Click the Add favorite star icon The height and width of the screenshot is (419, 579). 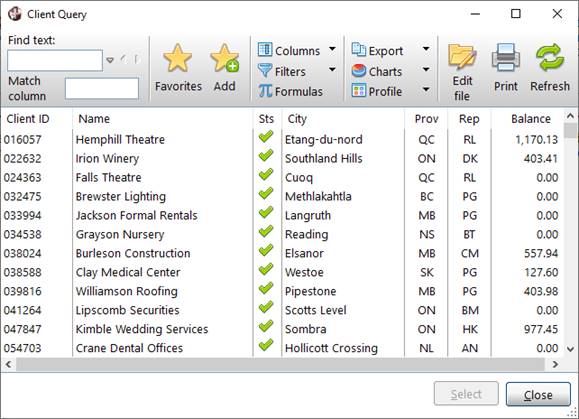point(225,58)
